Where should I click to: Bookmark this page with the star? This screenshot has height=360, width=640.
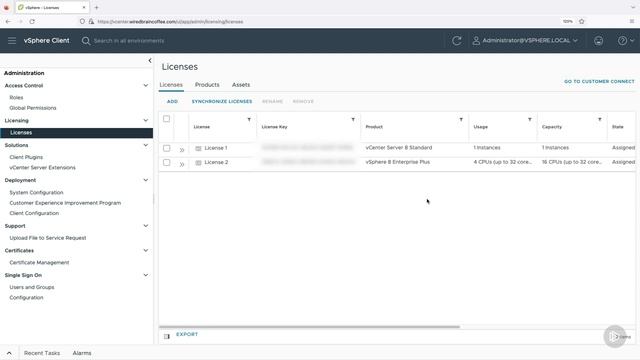[x=582, y=21]
